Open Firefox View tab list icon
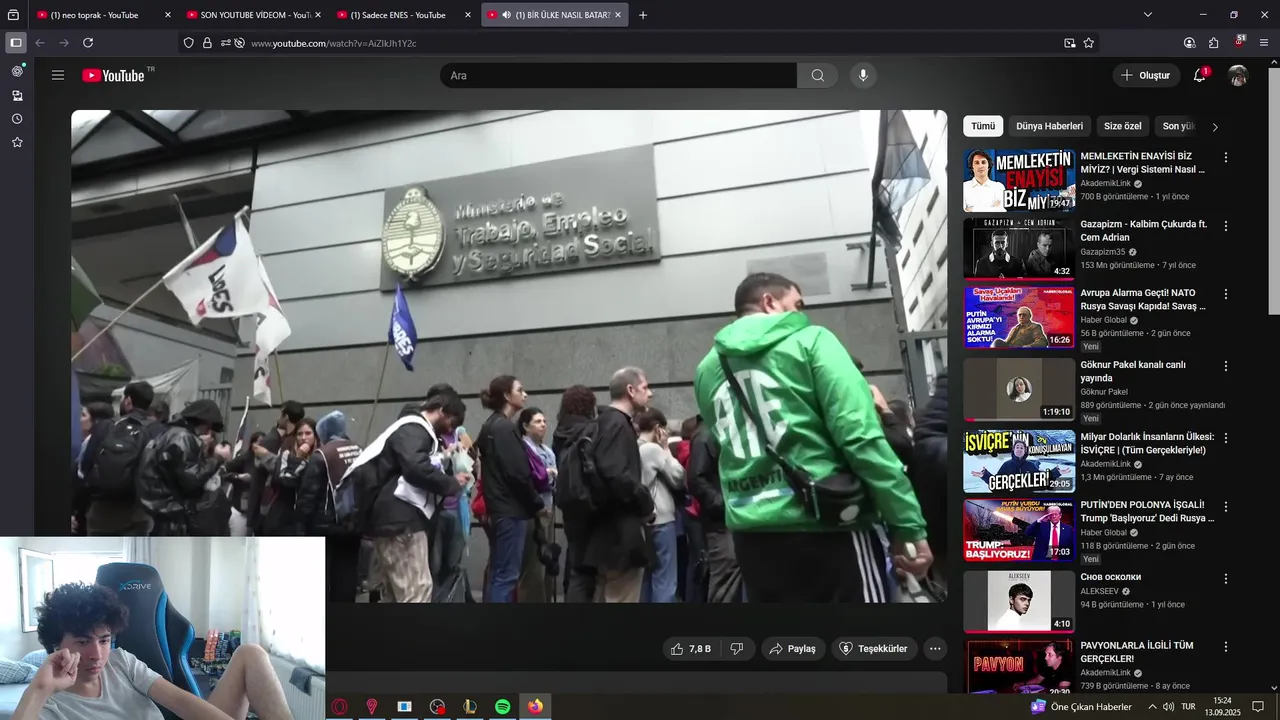Viewport: 1280px width, 720px height. (13, 15)
